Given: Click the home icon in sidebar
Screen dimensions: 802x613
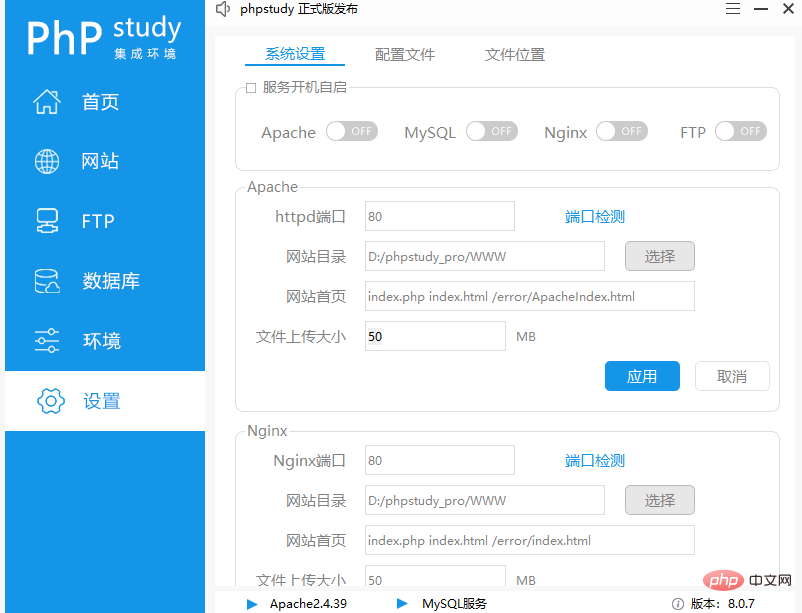Looking at the screenshot, I should tap(47, 101).
